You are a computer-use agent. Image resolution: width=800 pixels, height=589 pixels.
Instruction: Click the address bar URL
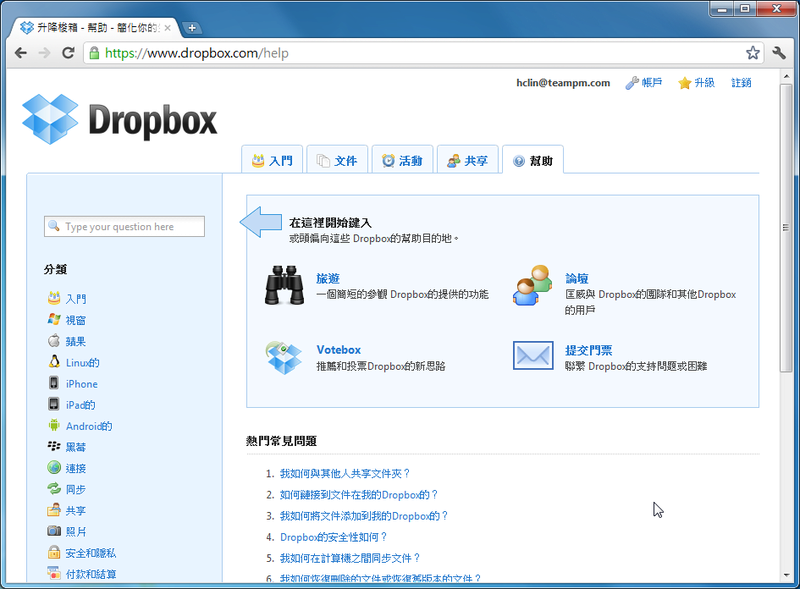click(x=196, y=53)
